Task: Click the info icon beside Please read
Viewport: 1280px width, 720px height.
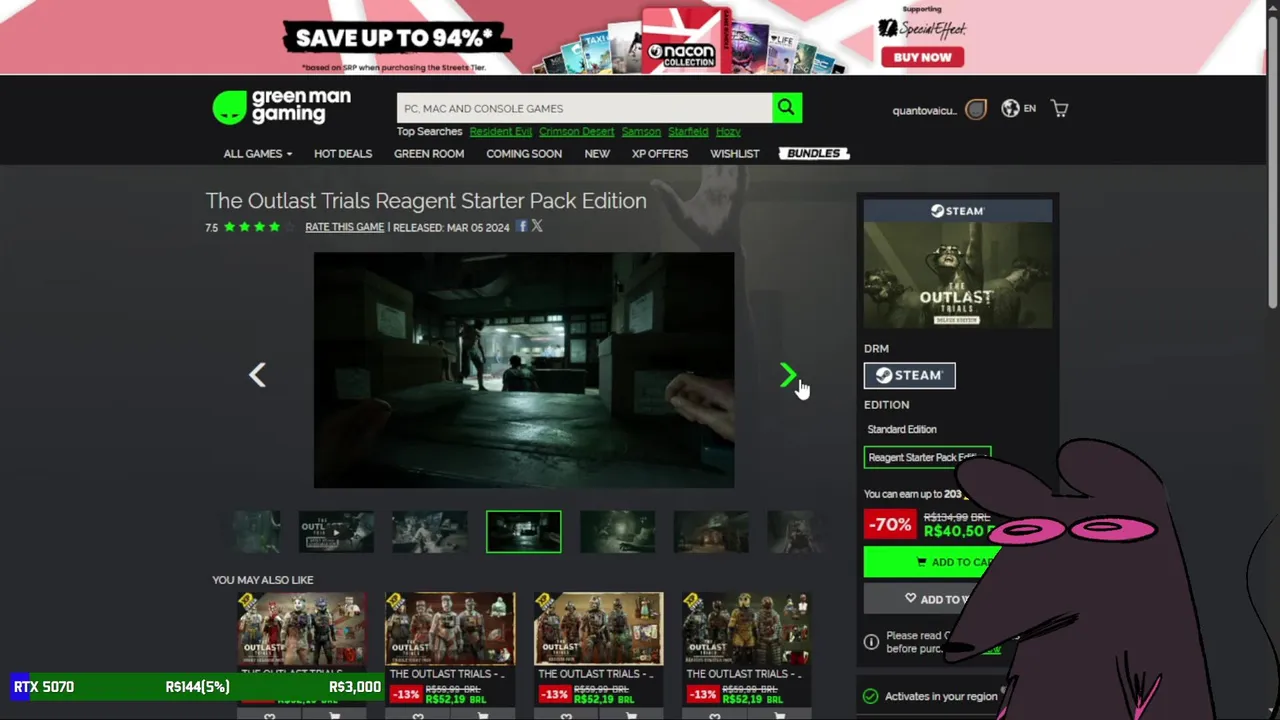Action: (871, 641)
